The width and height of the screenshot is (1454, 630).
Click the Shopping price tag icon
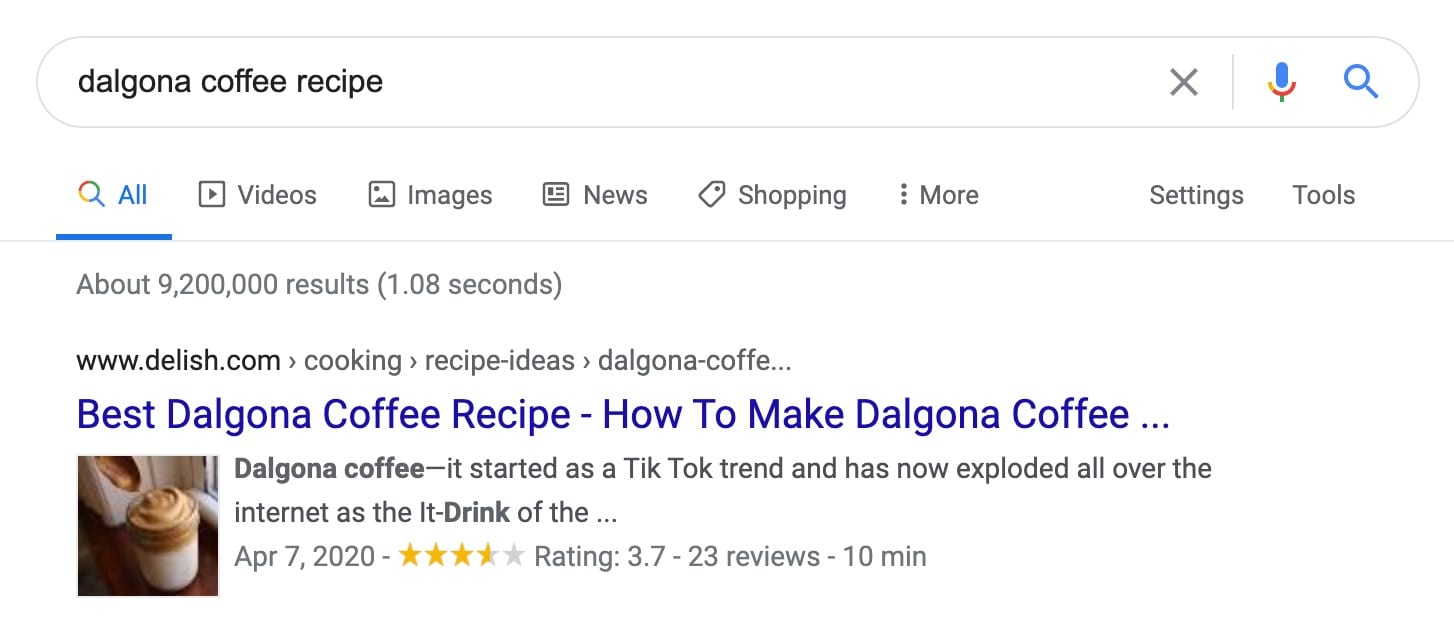(x=711, y=194)
